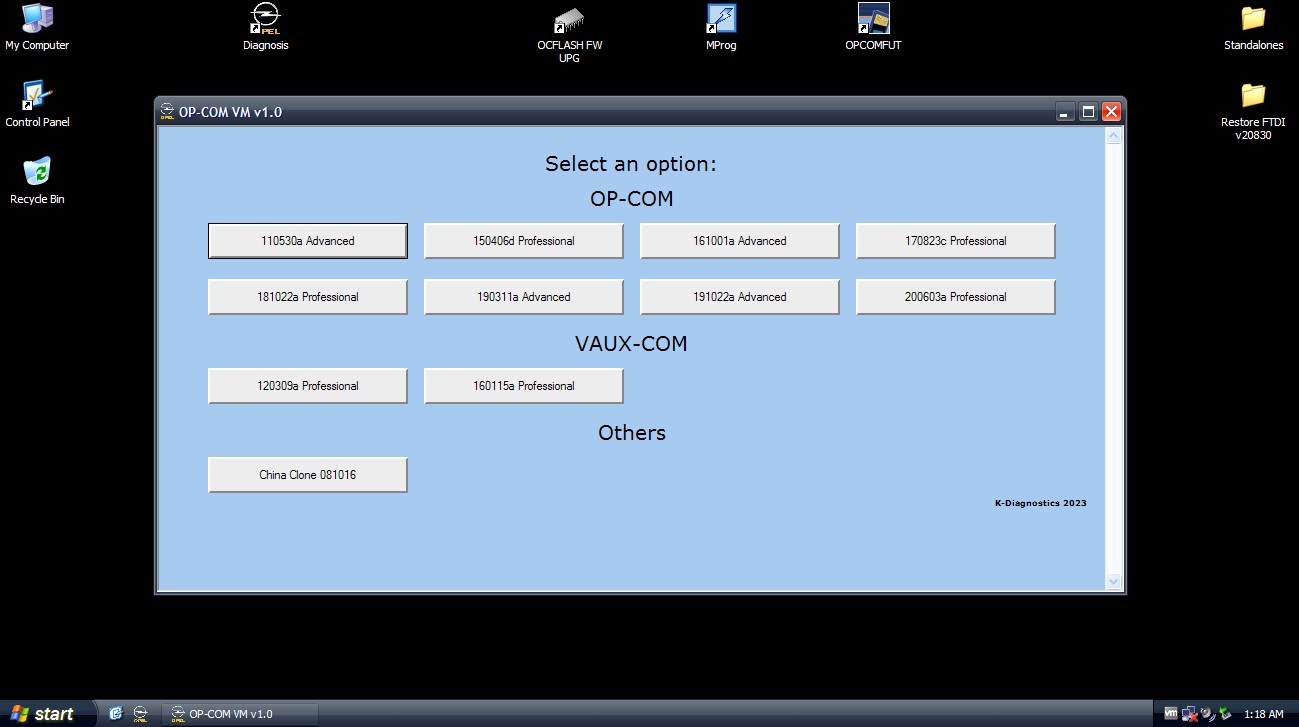Close the OP-COM VM window

pyautogui.click(x=1111, y=112)
